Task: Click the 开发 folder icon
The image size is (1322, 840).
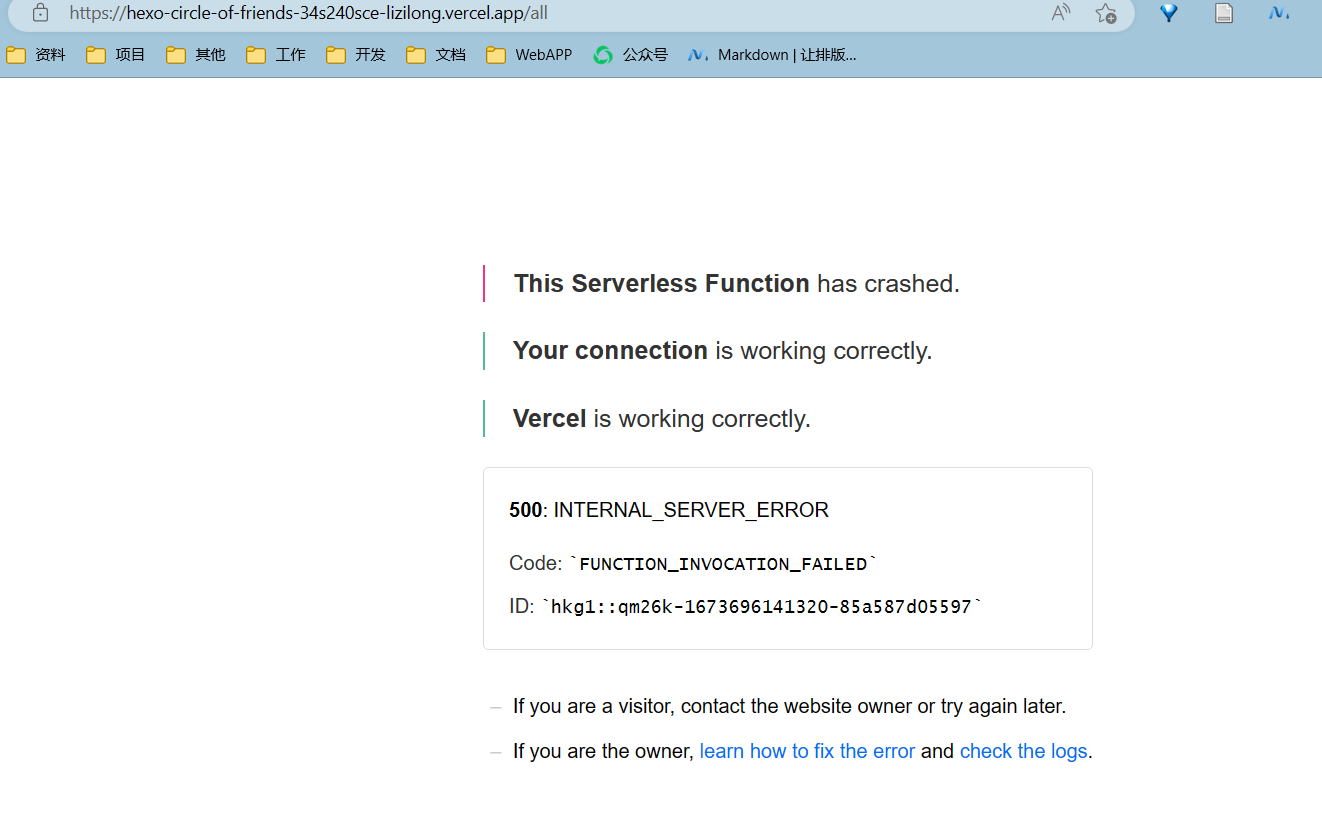Action: [336, 54]
